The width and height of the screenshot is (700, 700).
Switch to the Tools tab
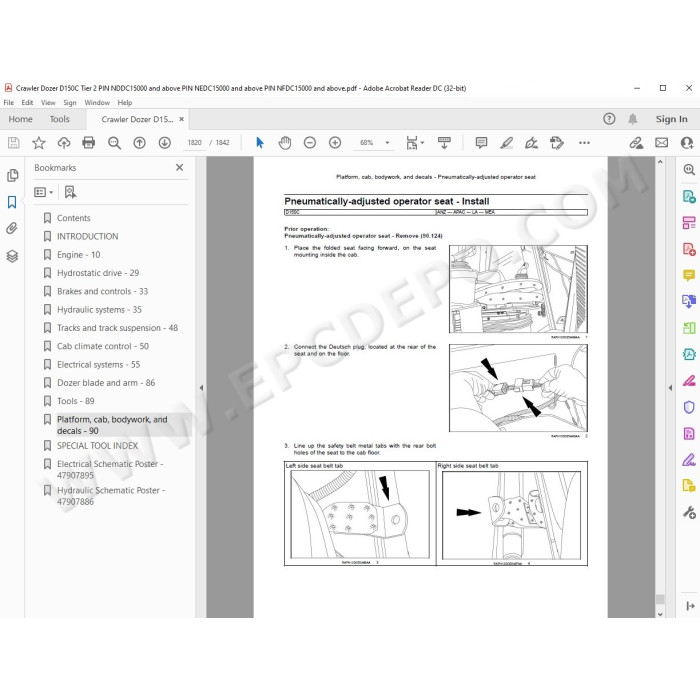point(60,119)
